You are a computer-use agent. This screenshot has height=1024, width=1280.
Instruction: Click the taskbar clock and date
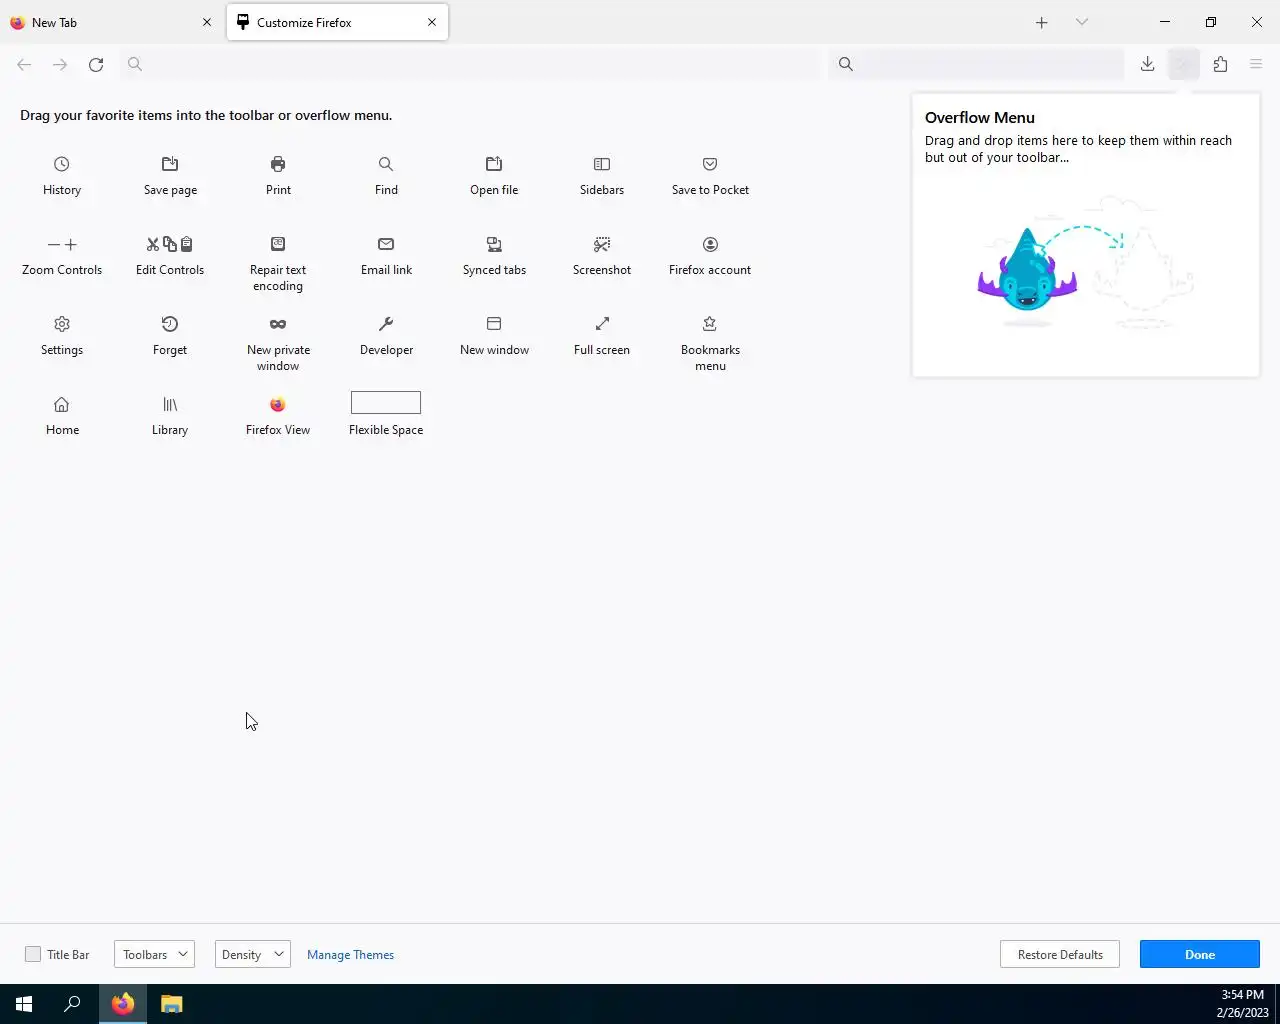point(1242,1004)
